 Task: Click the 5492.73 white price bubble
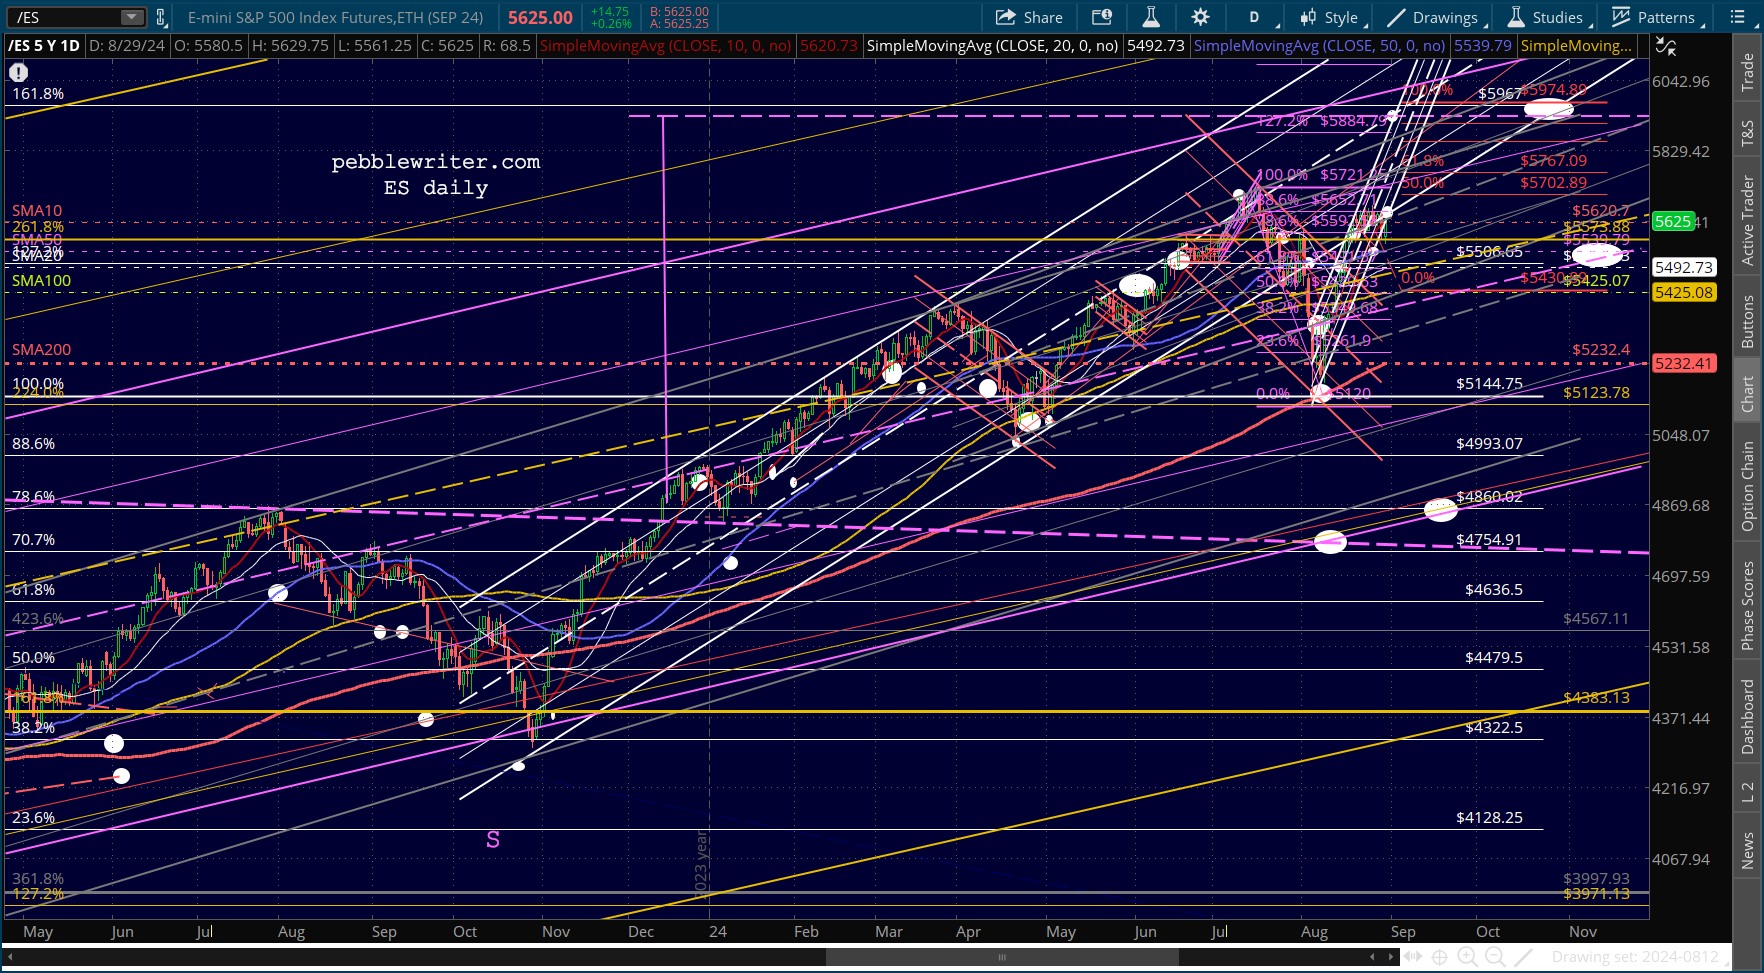(1684, 267)
